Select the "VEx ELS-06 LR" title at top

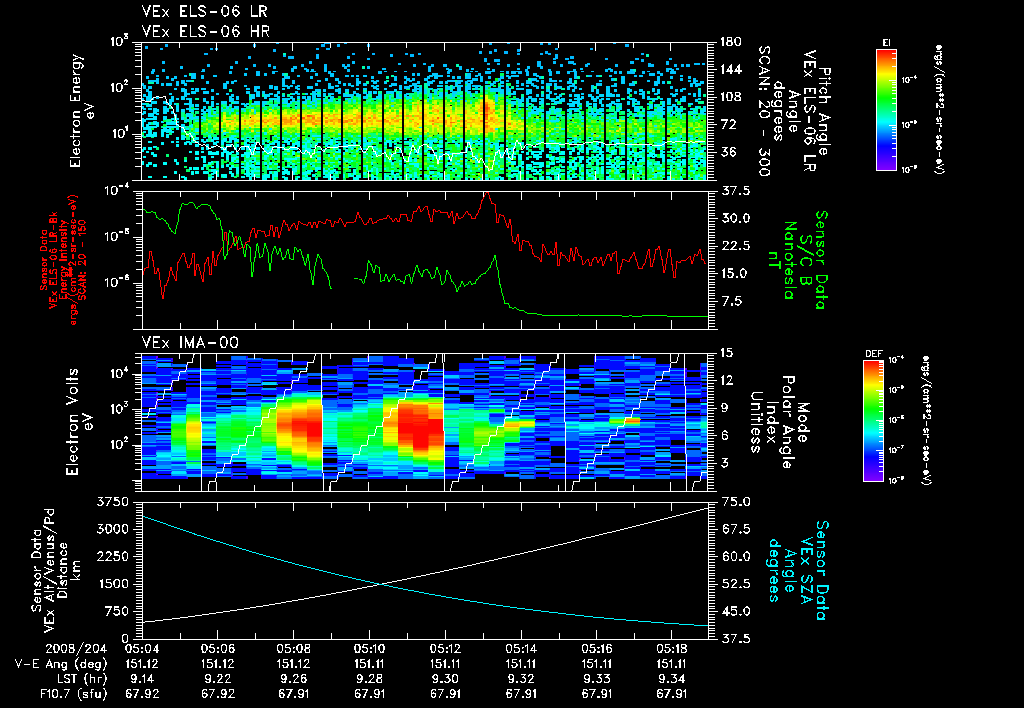(204, 12)
